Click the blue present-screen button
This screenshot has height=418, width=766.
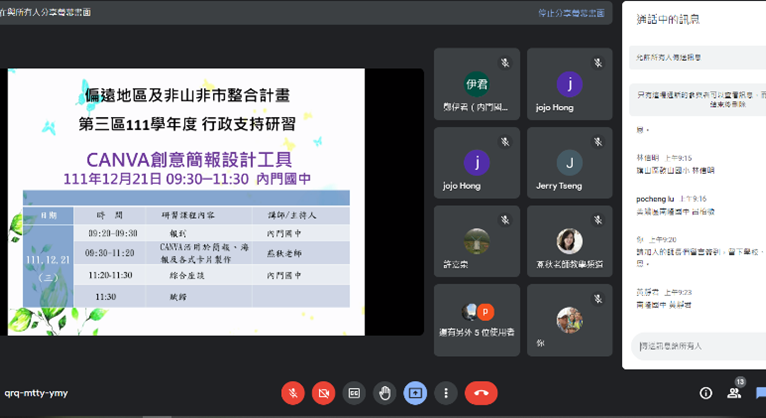415,393
